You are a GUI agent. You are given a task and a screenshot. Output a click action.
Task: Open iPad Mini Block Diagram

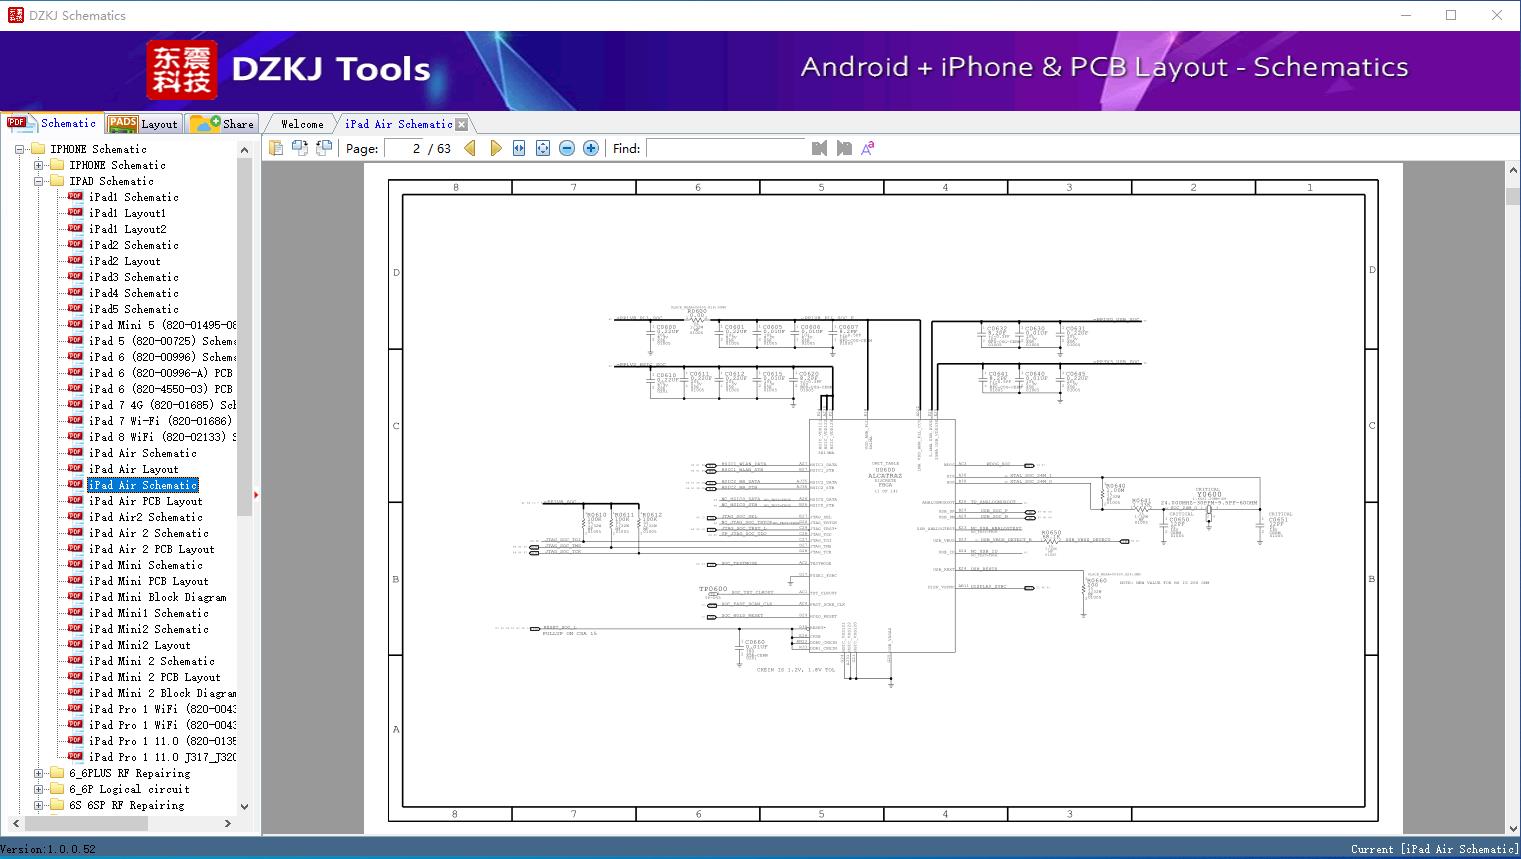[x=158, y=597]
